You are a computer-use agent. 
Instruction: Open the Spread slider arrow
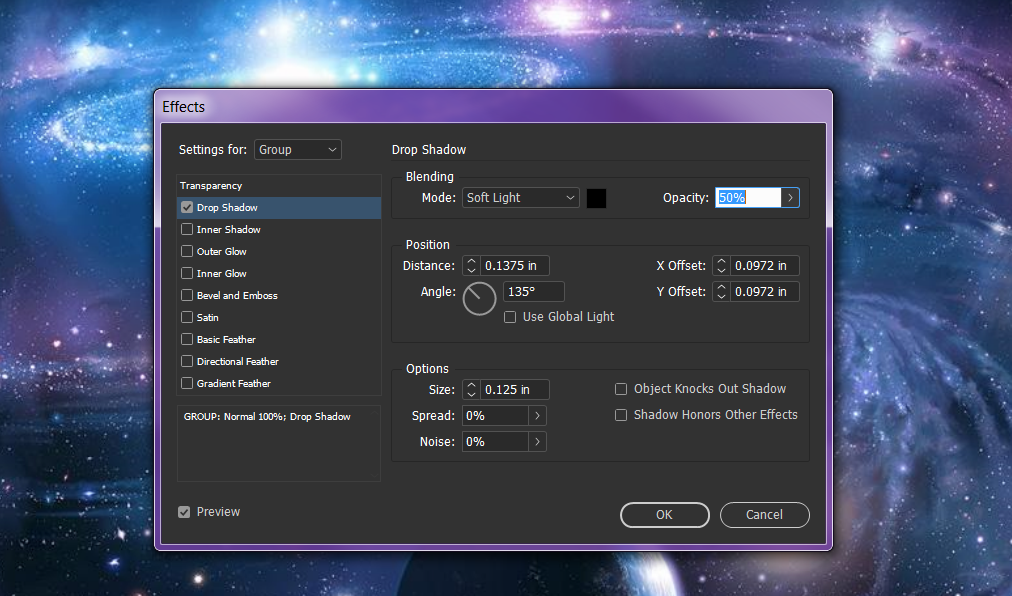tap(537, 416)
